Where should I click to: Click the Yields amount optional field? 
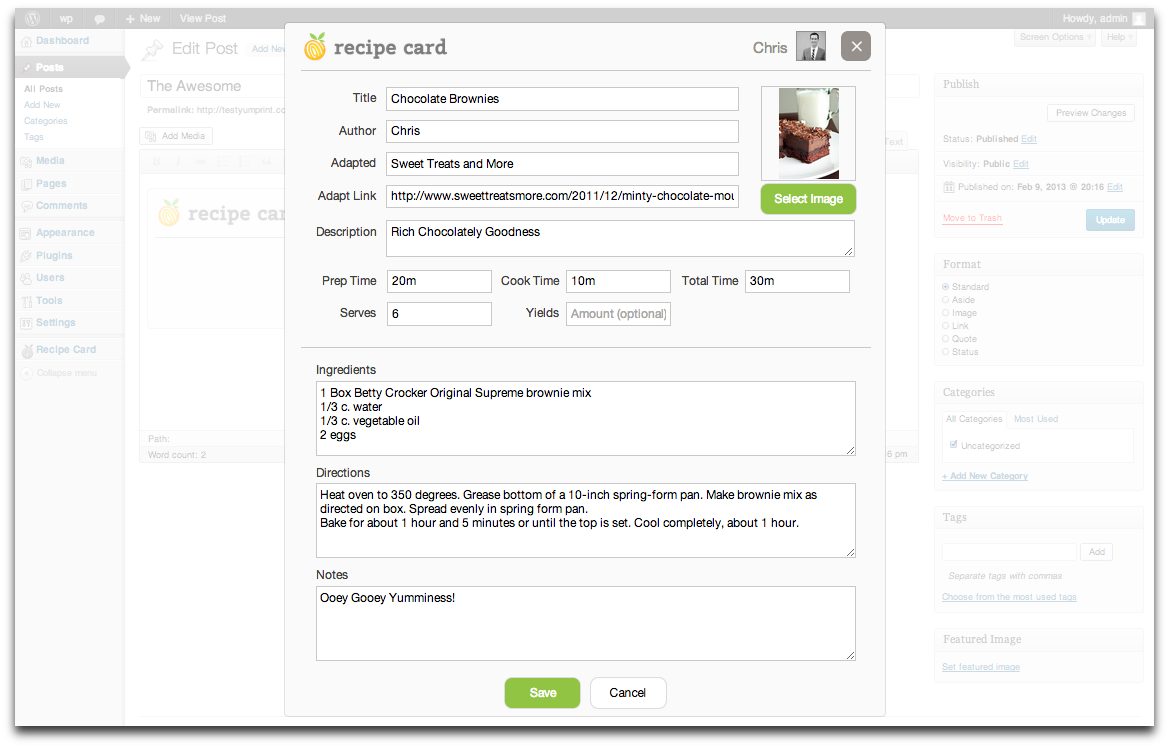(618, 314)
